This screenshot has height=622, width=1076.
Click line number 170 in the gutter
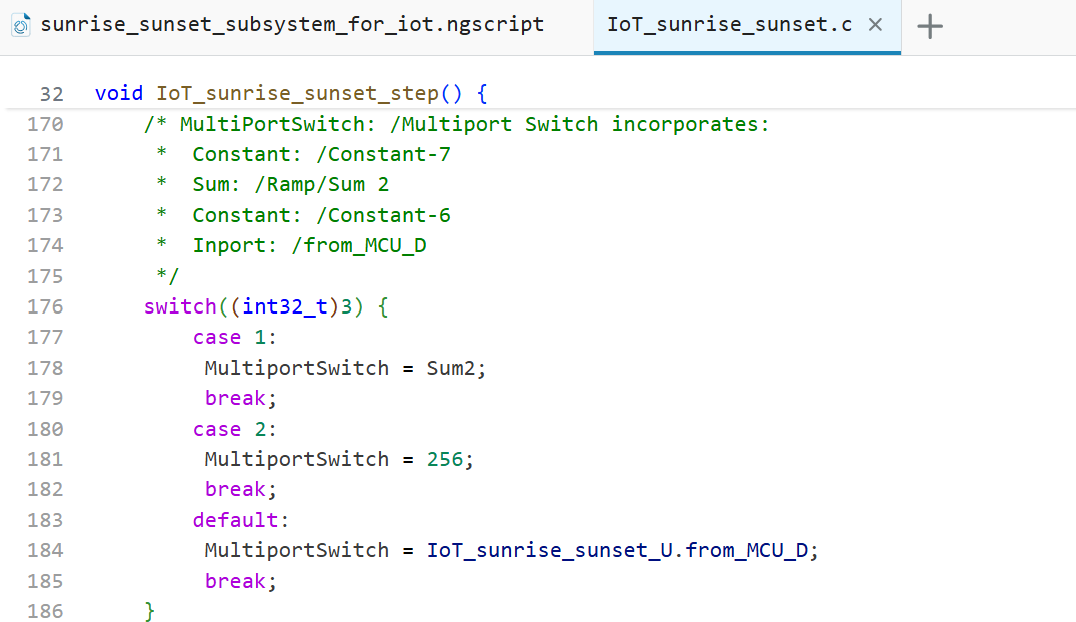(46, 124)
